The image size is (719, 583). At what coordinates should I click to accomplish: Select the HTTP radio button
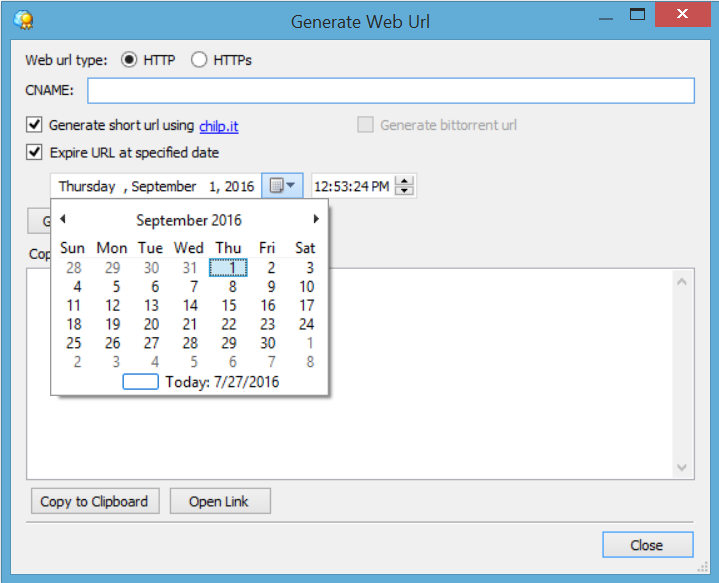[129, 60]
